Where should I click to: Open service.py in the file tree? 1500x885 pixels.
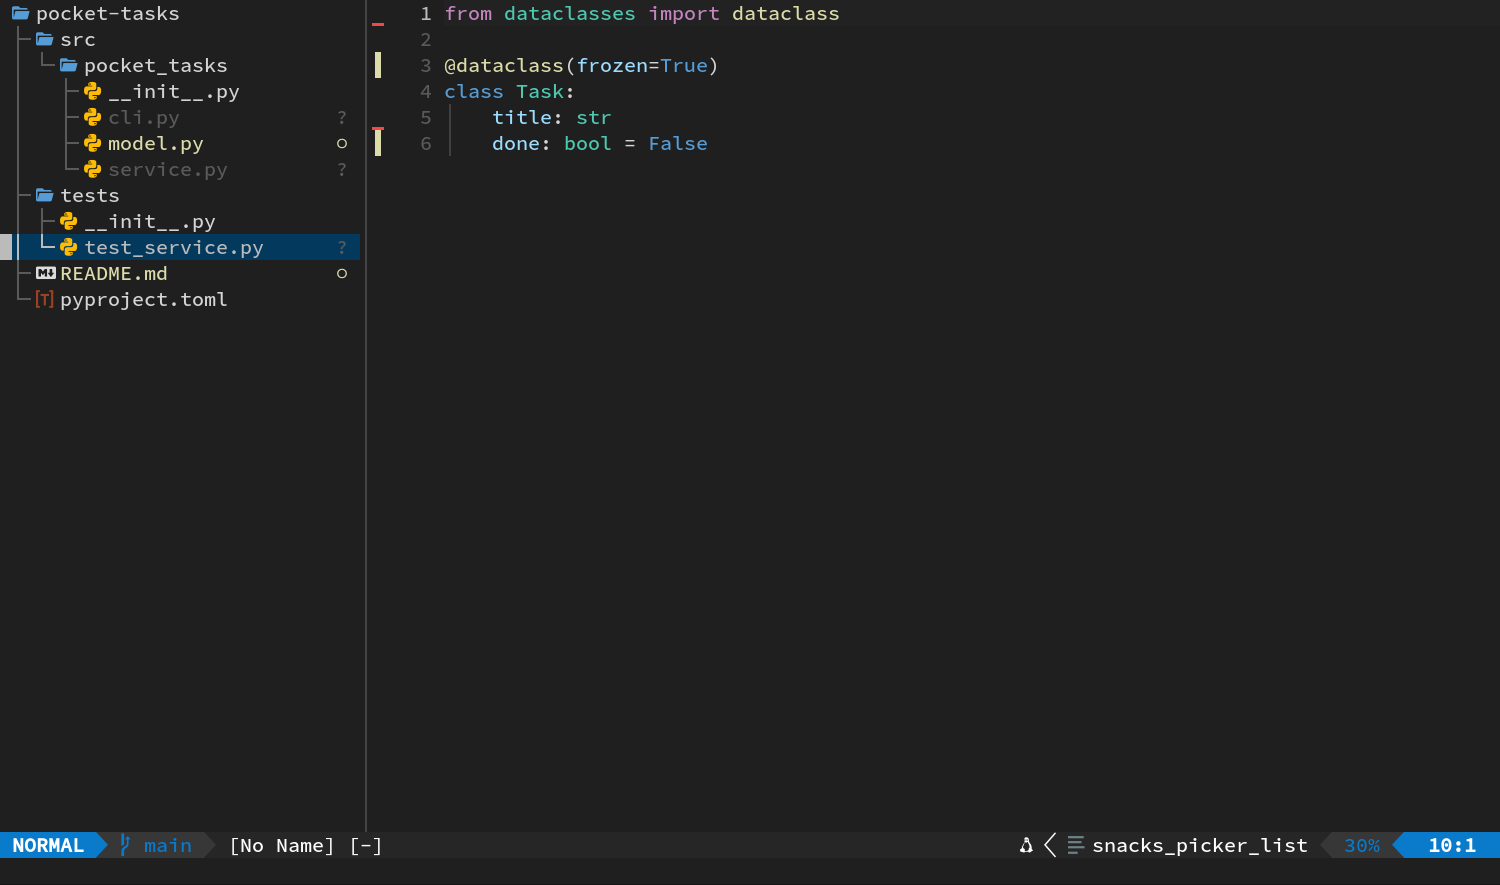point(168,170)
